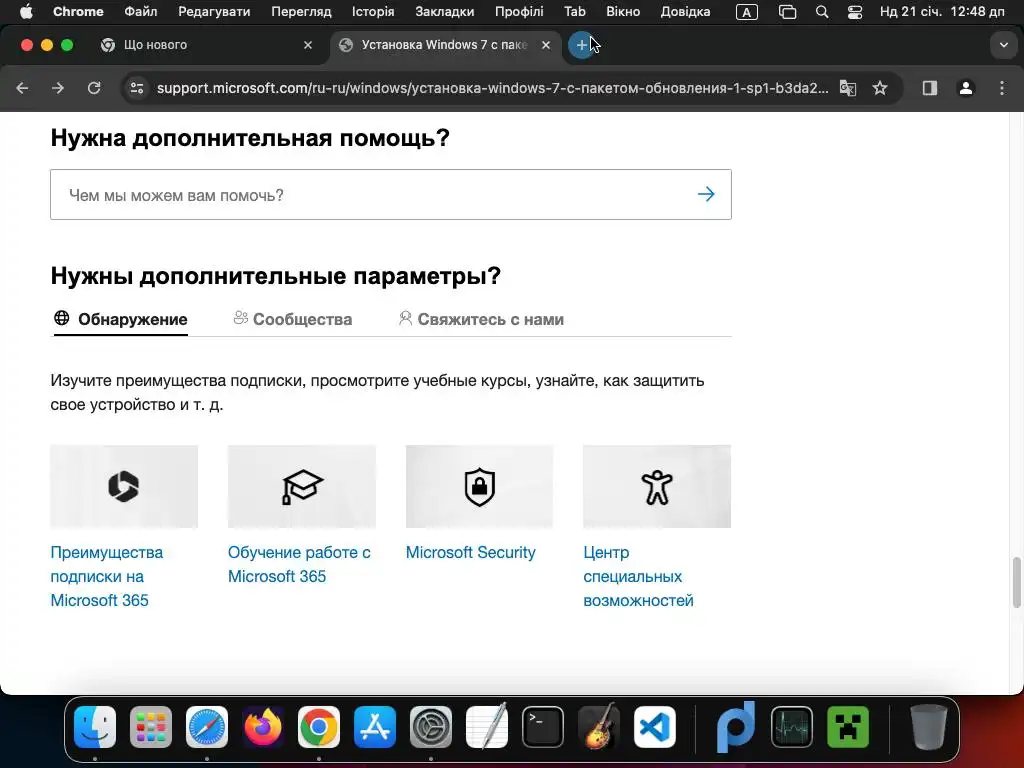Open Finder from the dock

pyautogui.click(x=95, y=727)
